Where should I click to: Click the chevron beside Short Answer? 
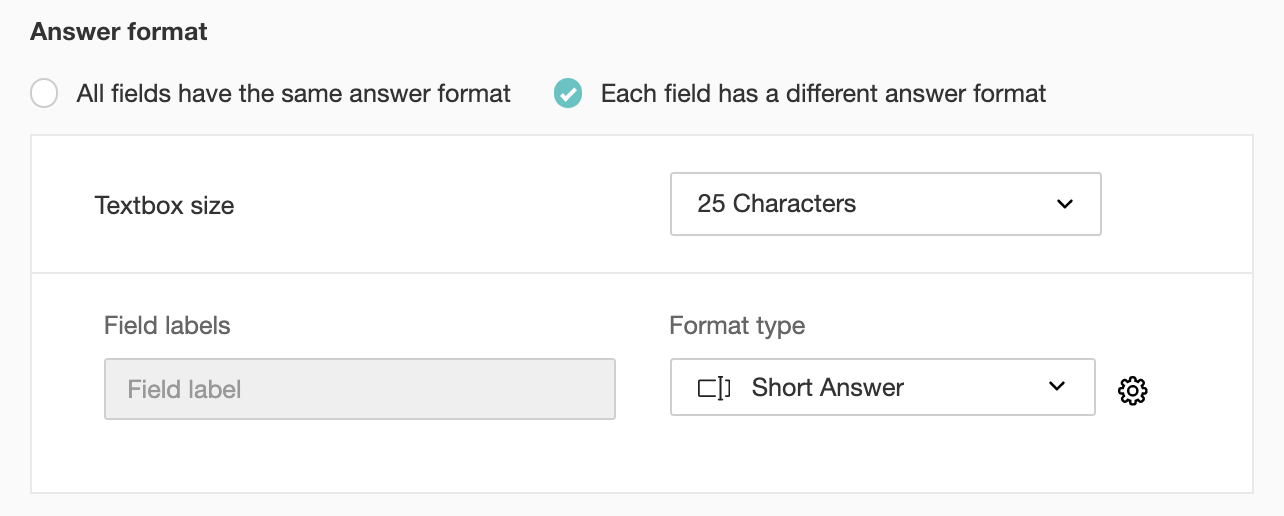(x=1057, y=387)
